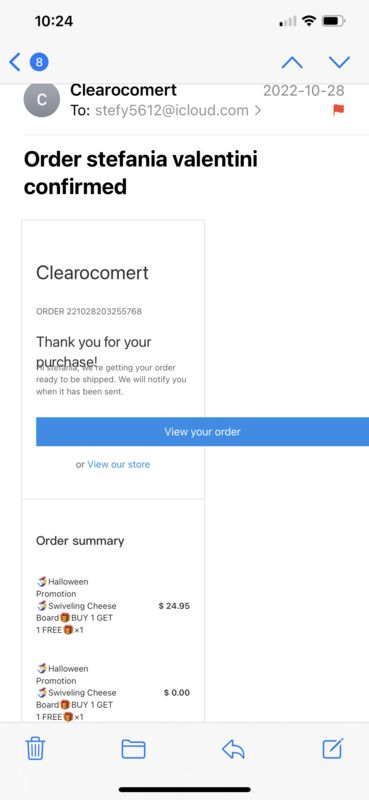
Task: Tap the battery icon in status bar
Action: pos(334,21)
